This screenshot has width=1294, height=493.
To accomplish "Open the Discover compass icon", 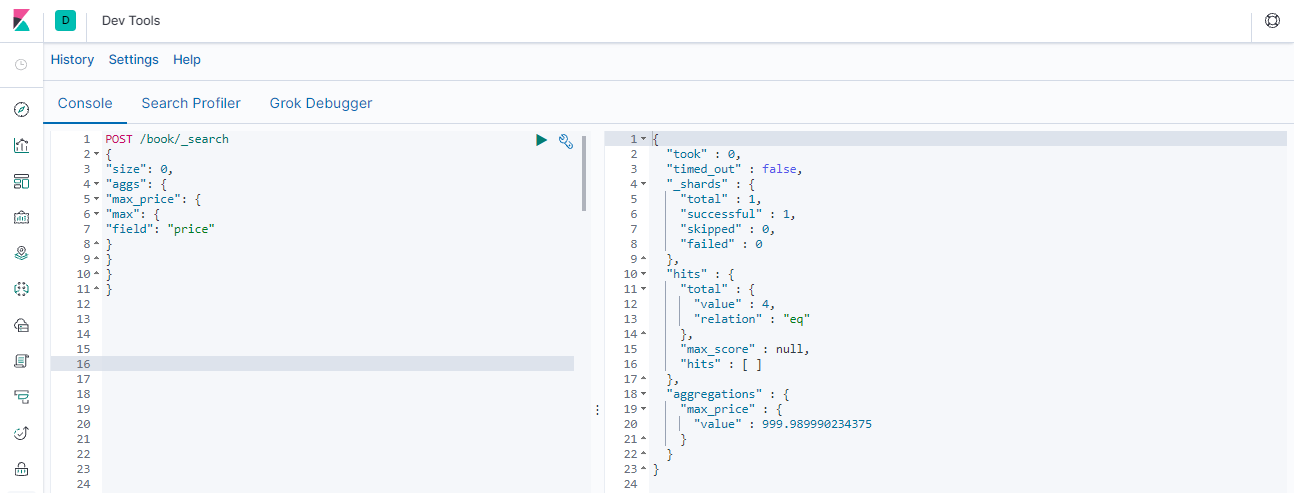I will tap(21, 109).
